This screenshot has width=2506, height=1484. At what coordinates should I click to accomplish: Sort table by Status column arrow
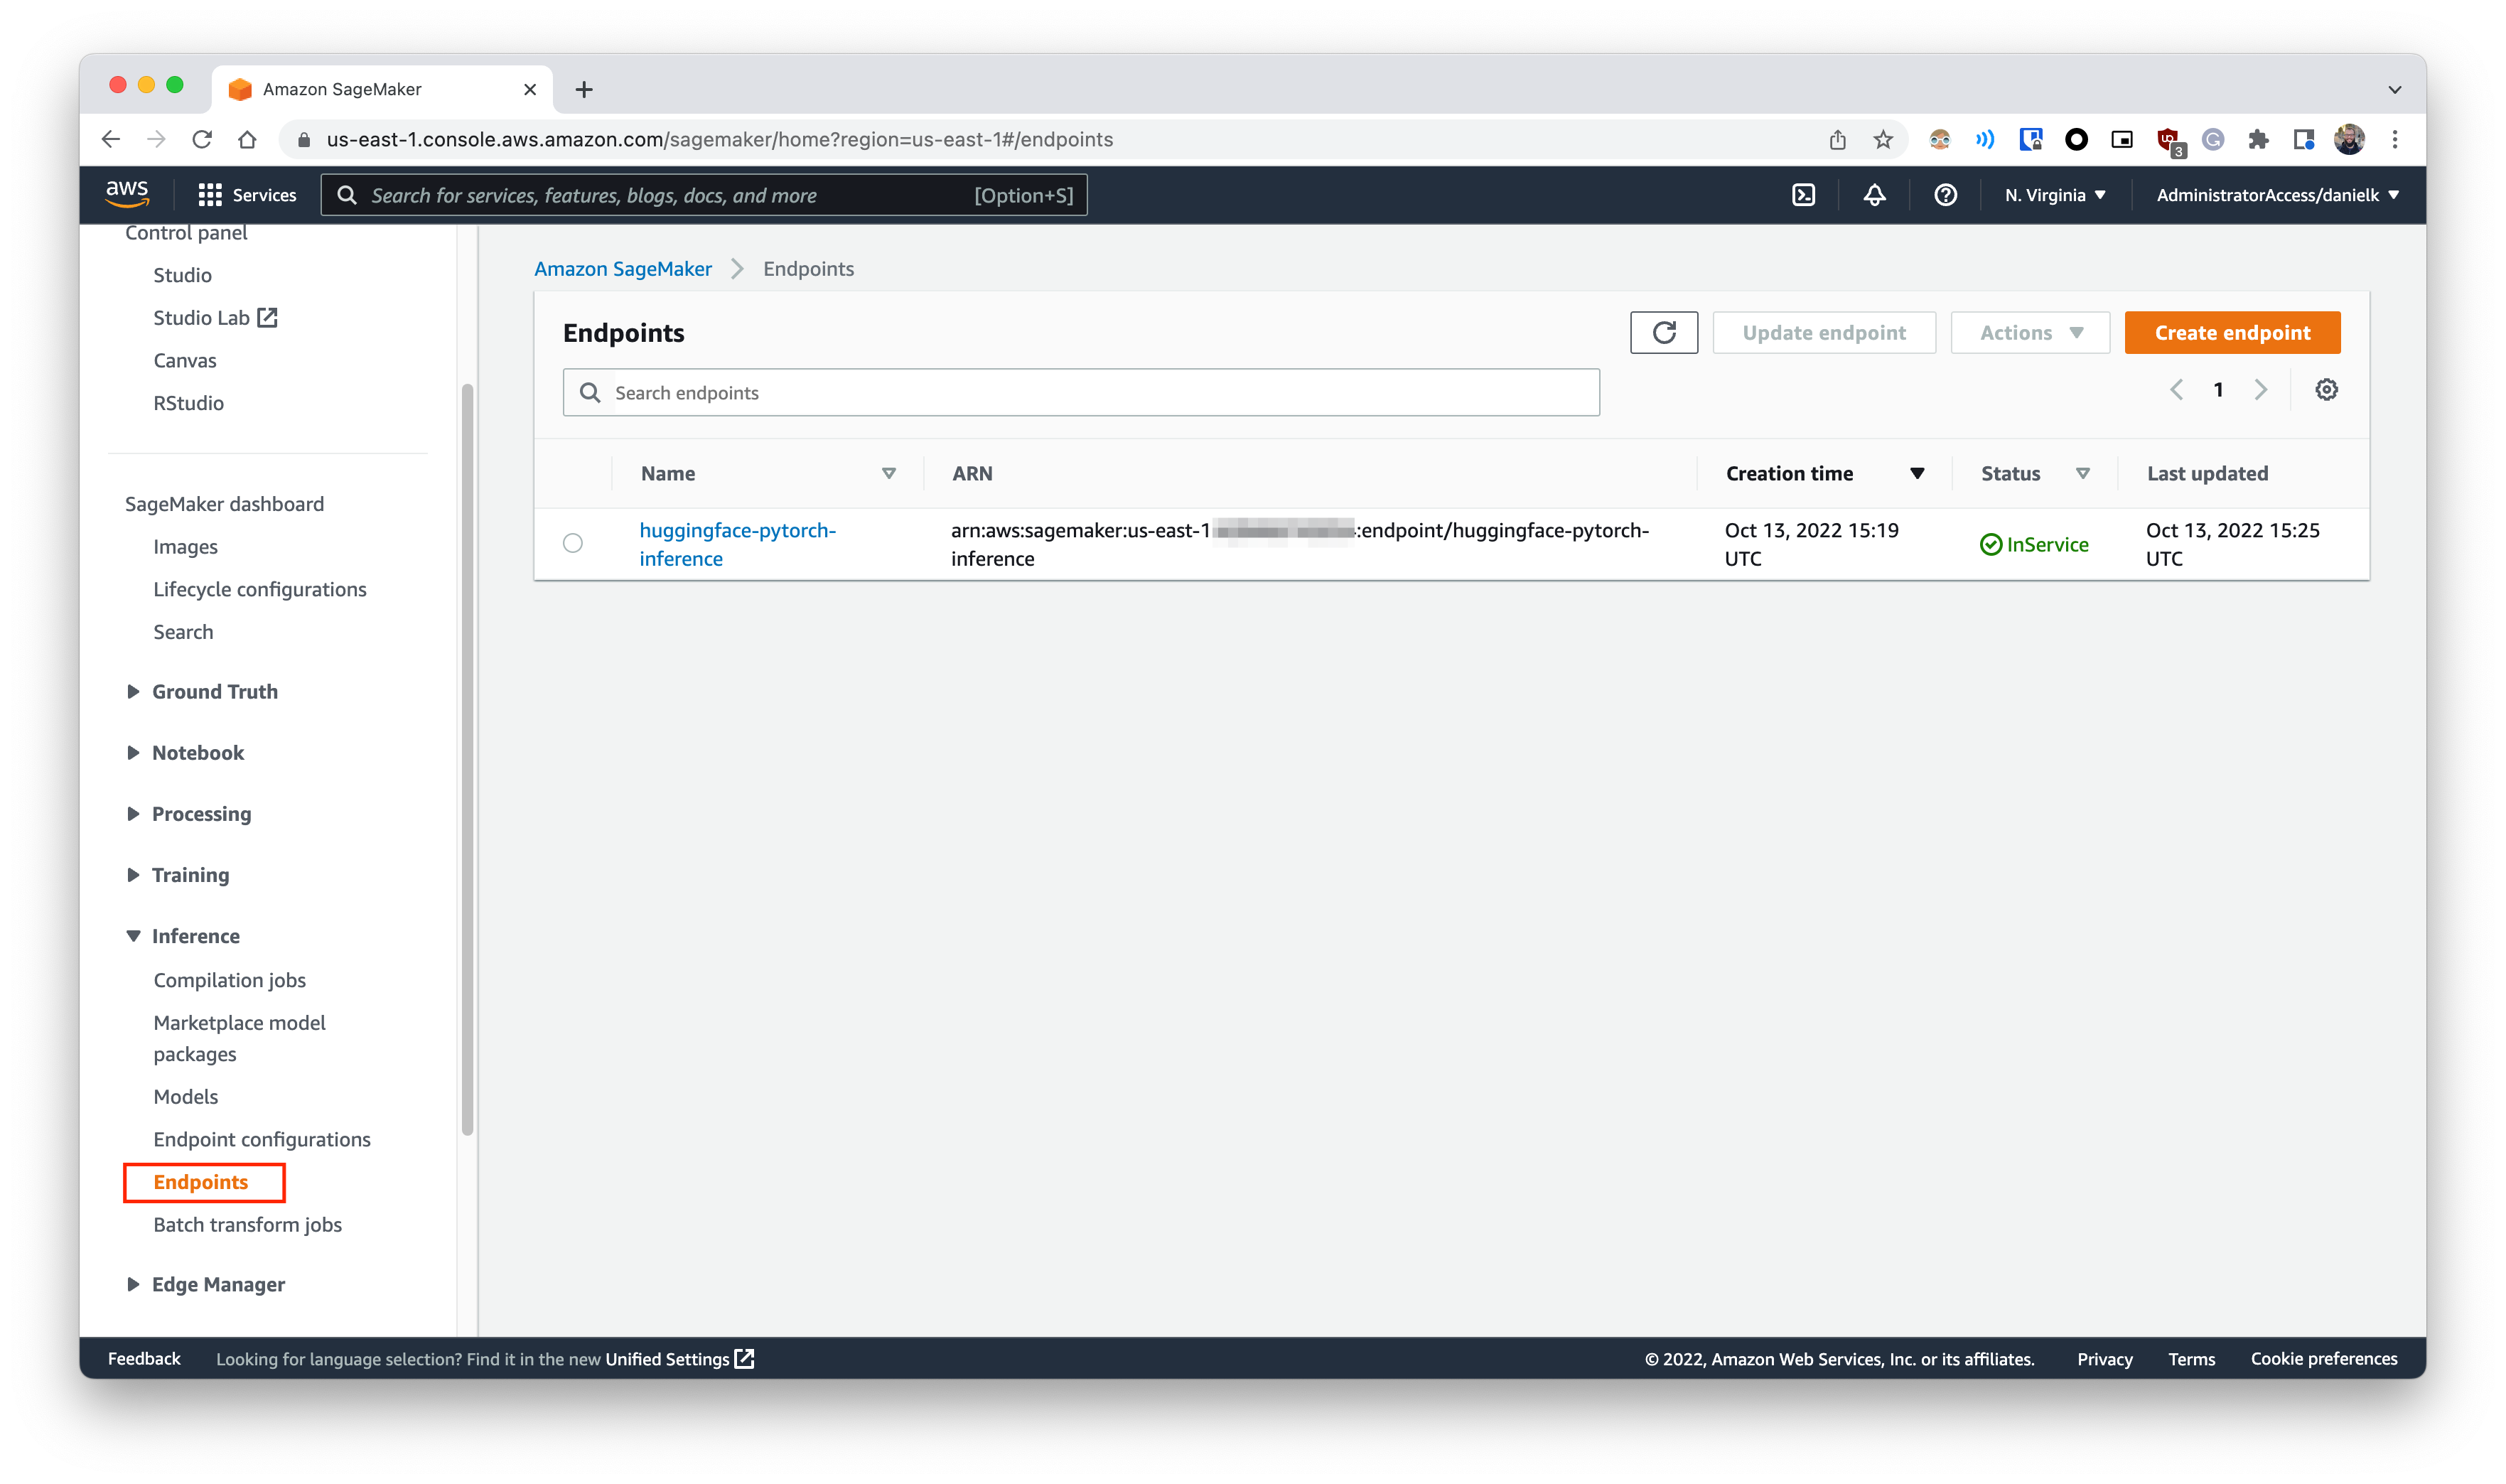(2082, 474)
